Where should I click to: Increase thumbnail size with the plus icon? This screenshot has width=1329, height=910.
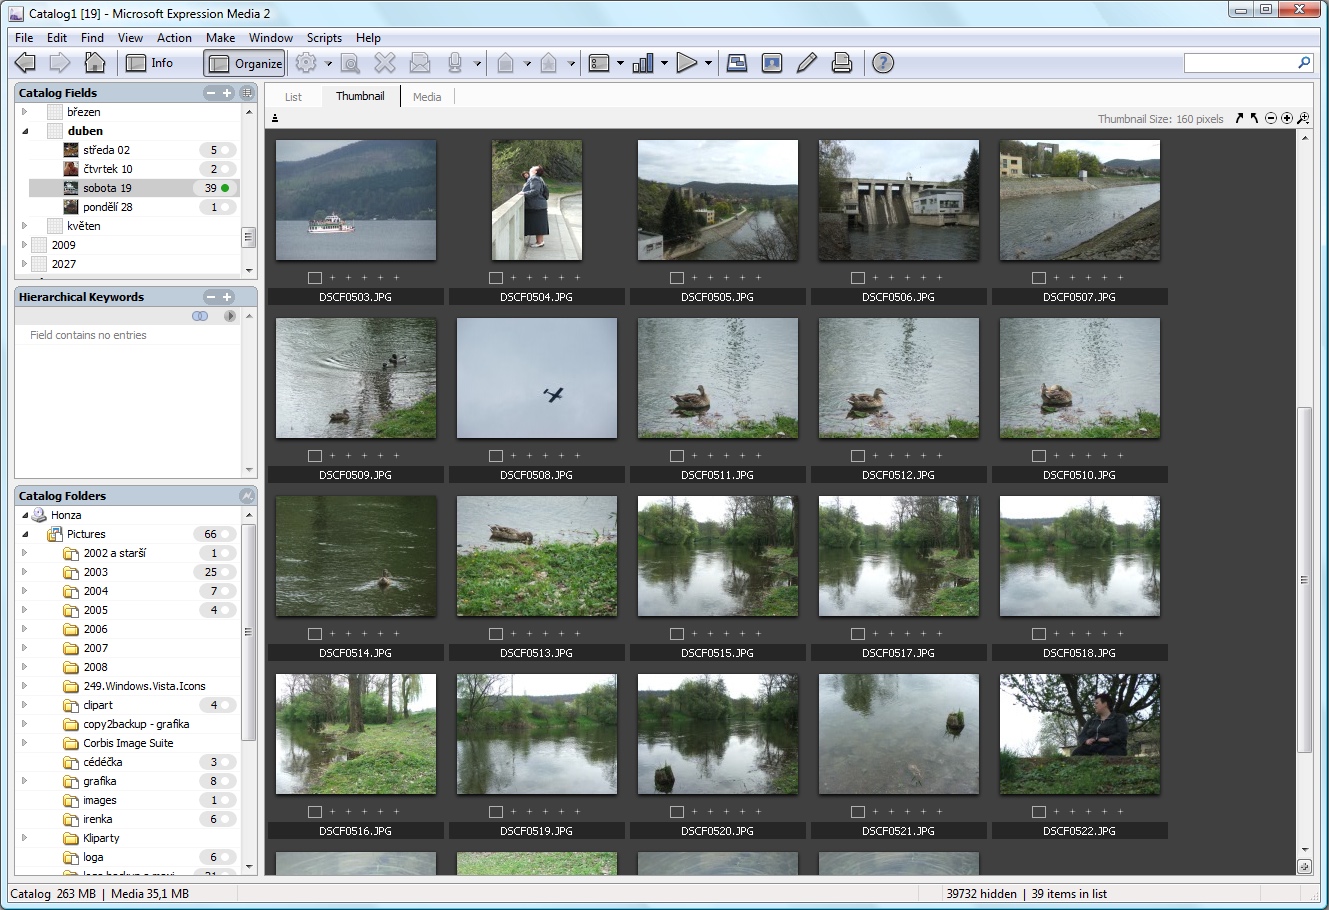coord(1287,119)
